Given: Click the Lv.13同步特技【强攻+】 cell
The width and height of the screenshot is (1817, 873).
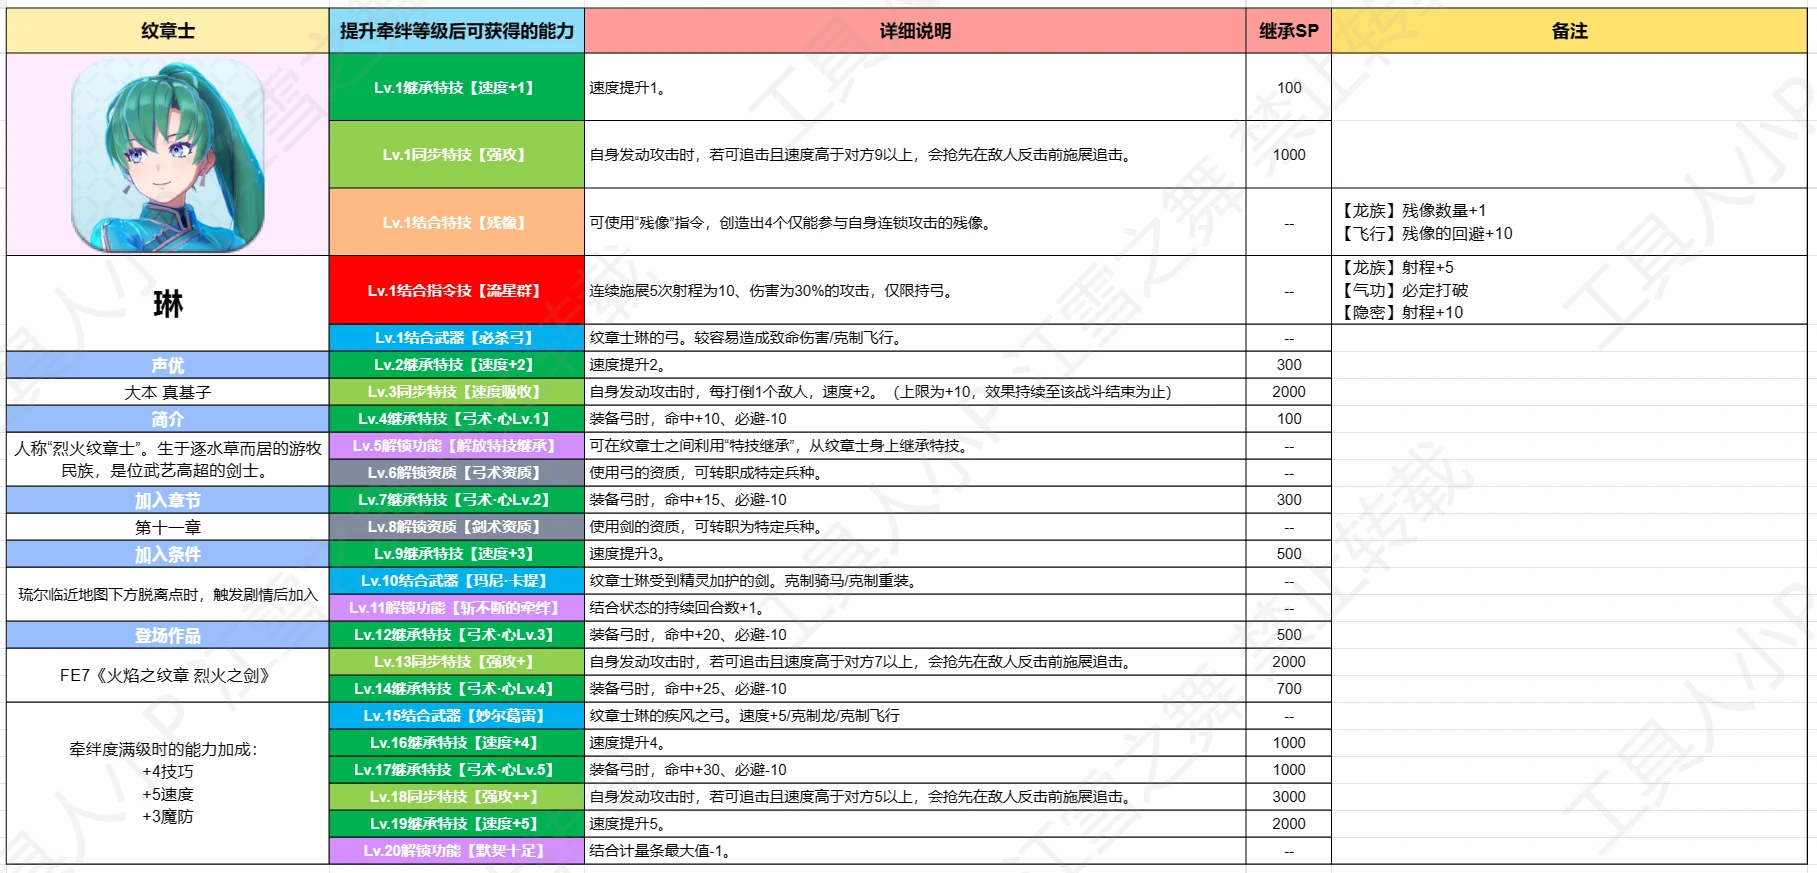Looking at the screenshot, I should click(x=457, y=662).
